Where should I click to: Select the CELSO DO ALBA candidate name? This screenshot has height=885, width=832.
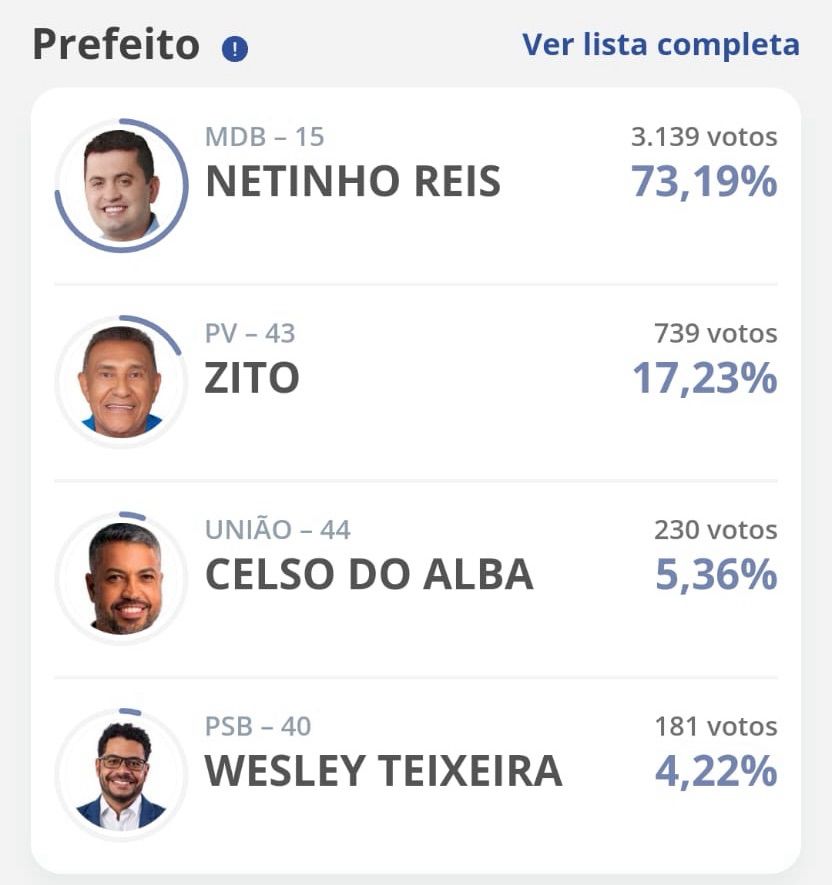point(368,575)
